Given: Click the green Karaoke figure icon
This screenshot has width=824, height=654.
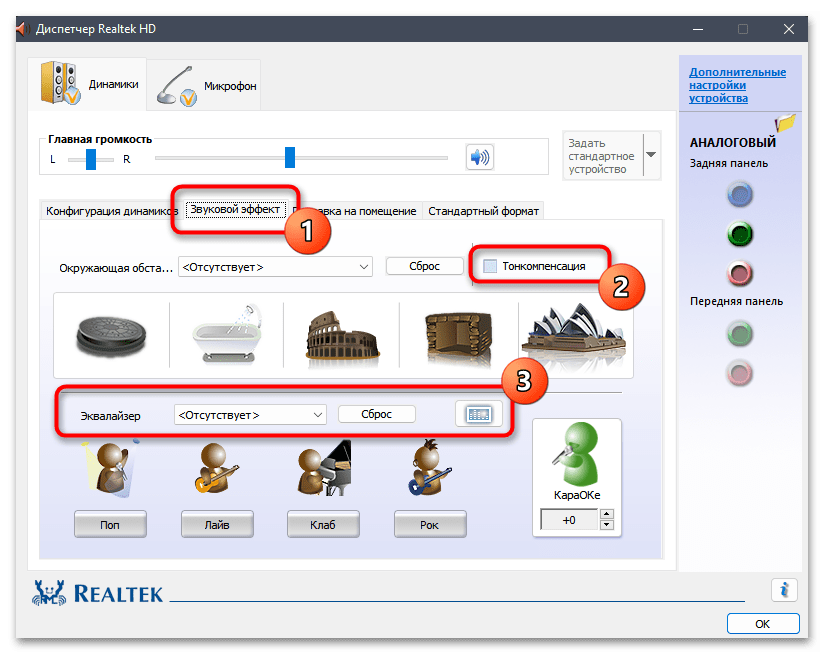Looking at the screenshot, I should coord(576,454).
